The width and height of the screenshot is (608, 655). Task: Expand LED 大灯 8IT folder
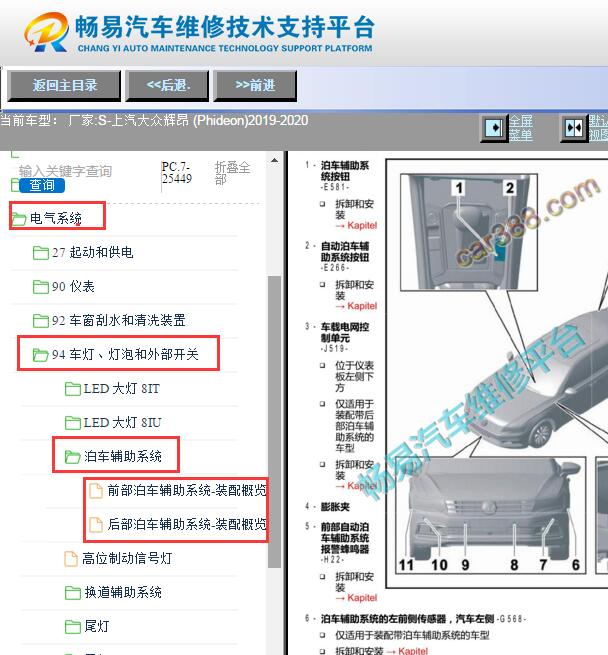[x=122, y=388]
